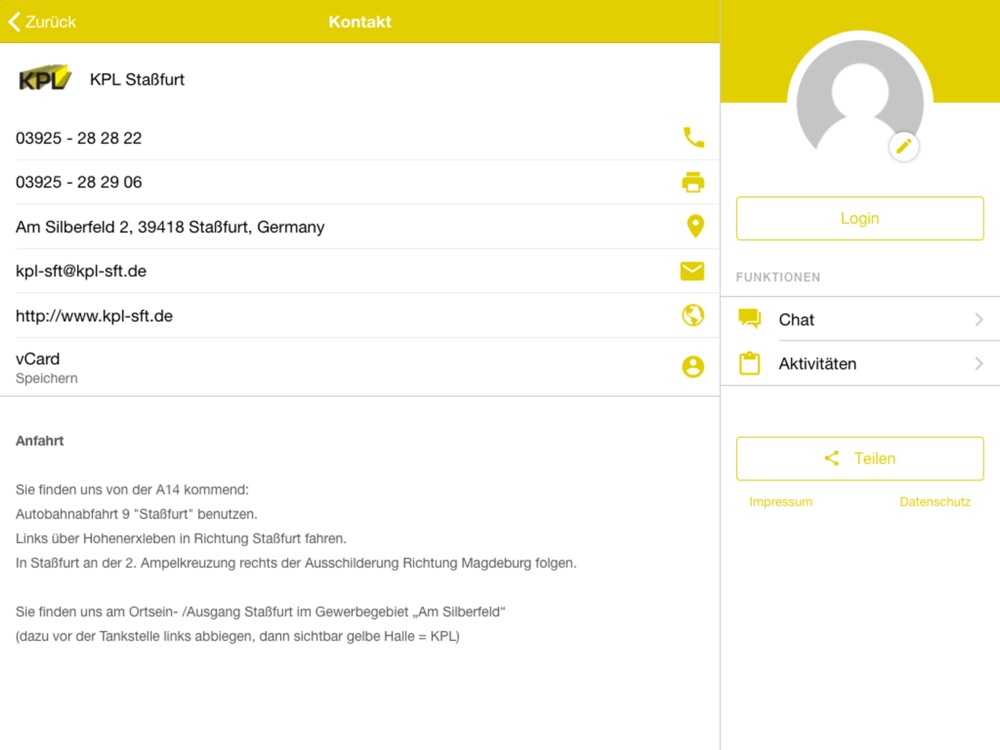
Task: Click the line 'Autobahnabfahrt 9 "Staßfurt" benutzen.'
Action: [x=136, y=514]
